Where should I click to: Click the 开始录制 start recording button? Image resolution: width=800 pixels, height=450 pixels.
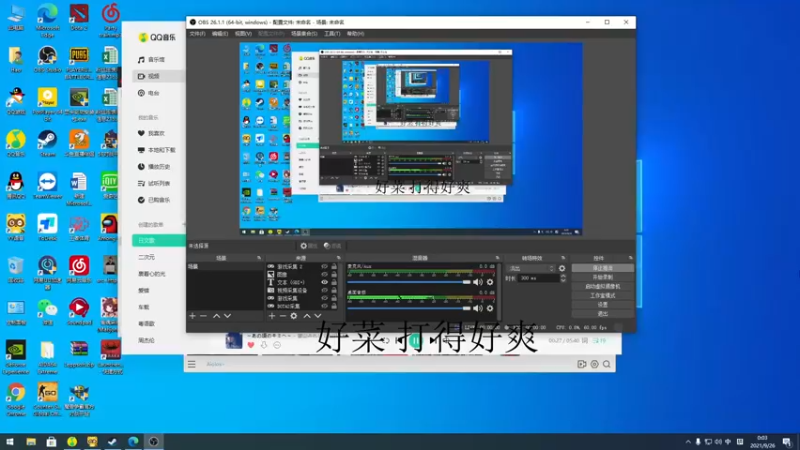[x=603, y=277]
